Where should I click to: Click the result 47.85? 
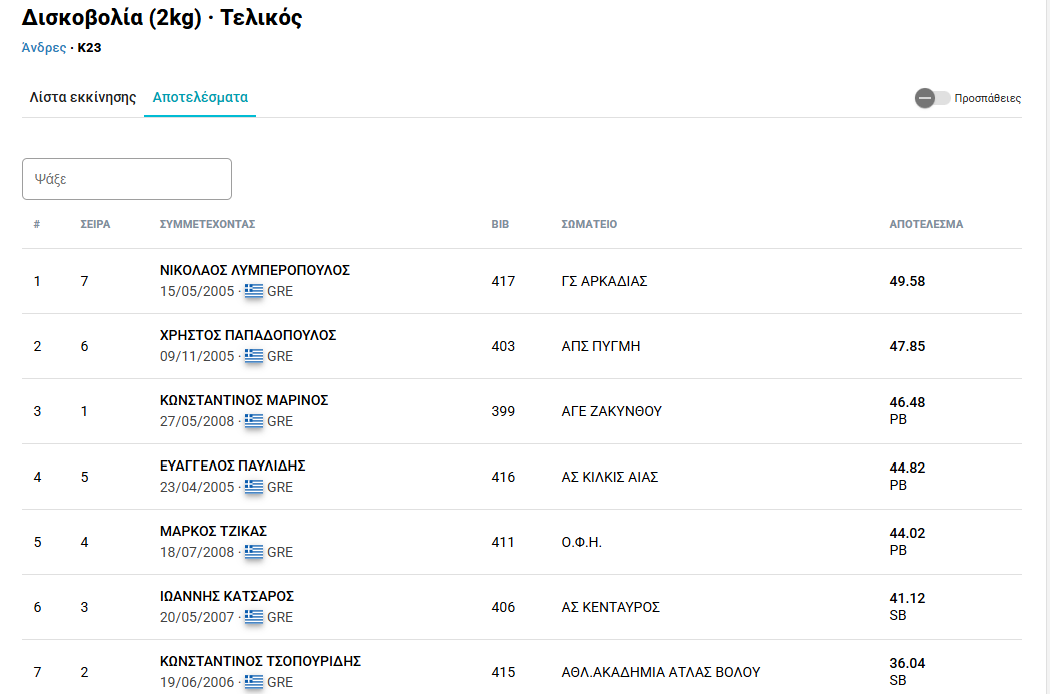(x=907, y=346)
